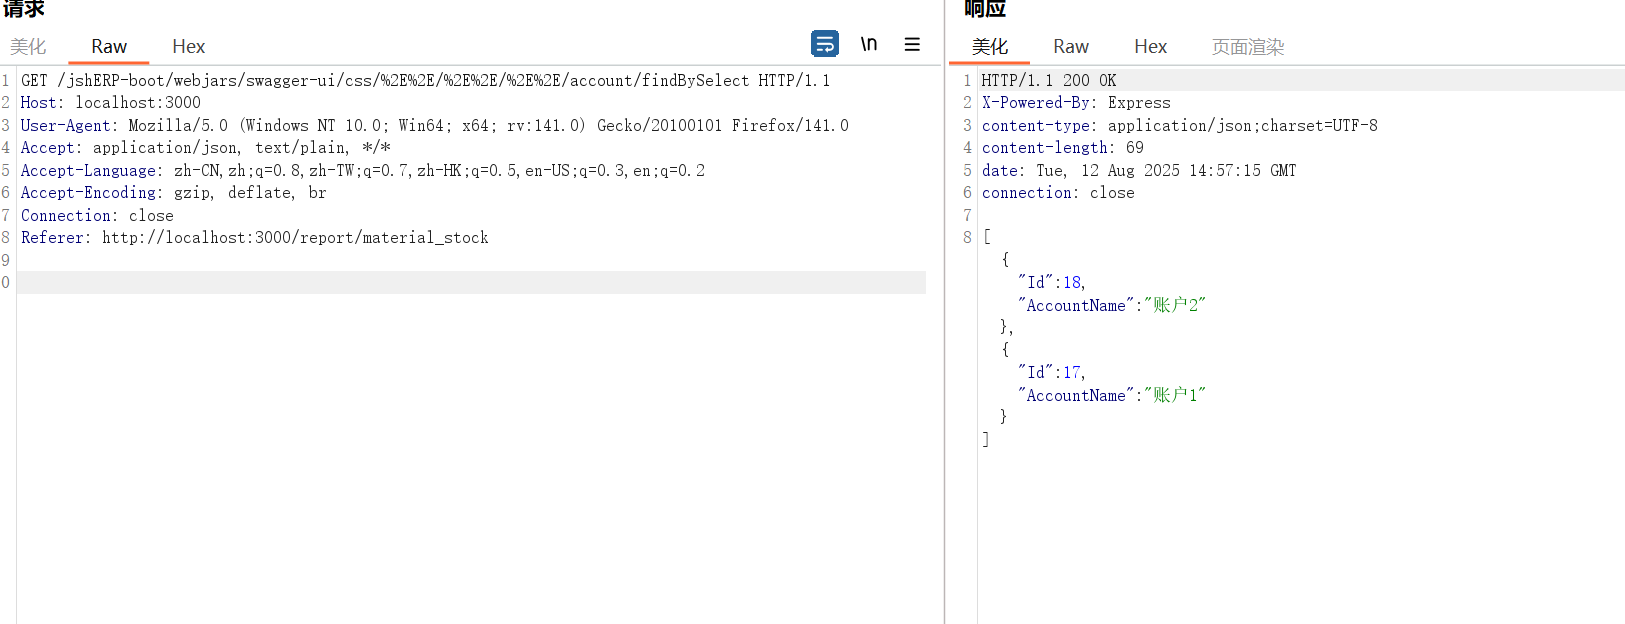Switch to the request 美化 tab
Screen dimensions: 1625x624
click(x=28, y=47)
